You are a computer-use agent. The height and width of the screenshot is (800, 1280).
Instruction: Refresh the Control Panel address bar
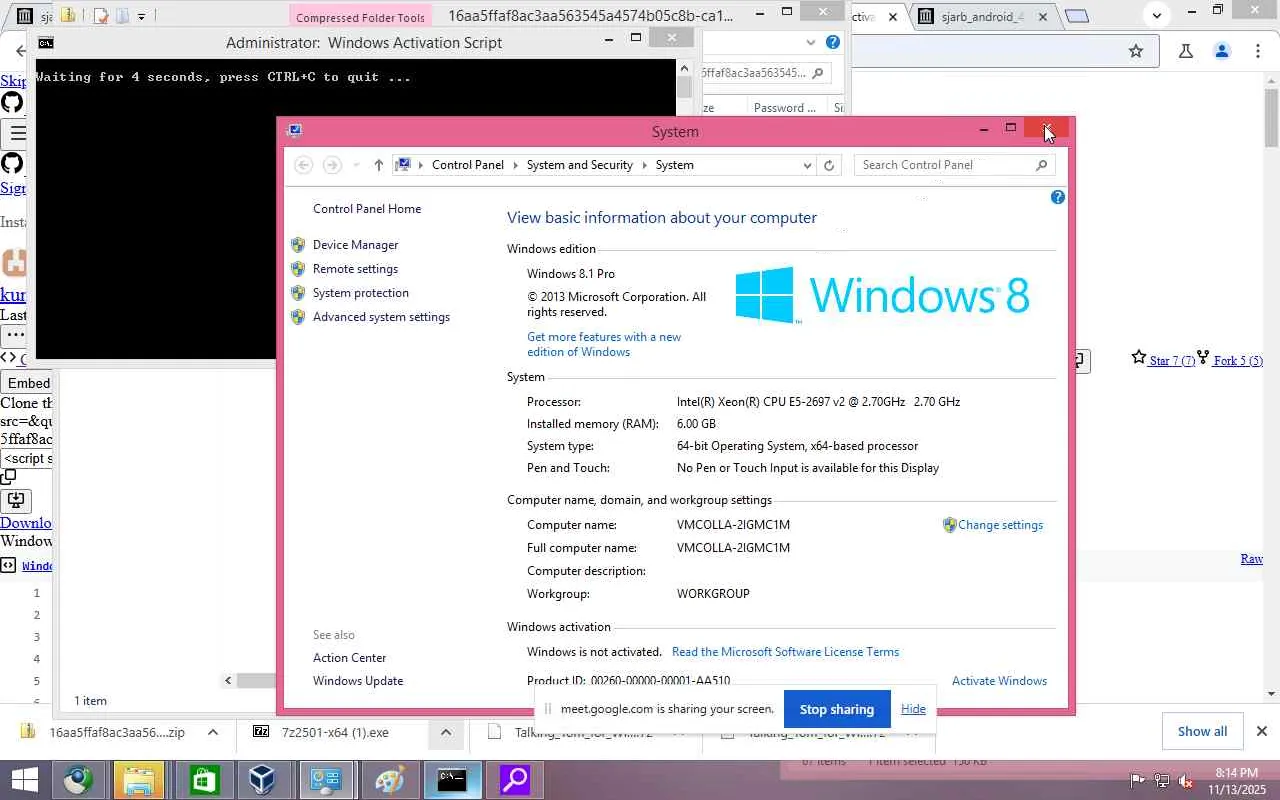829,165
